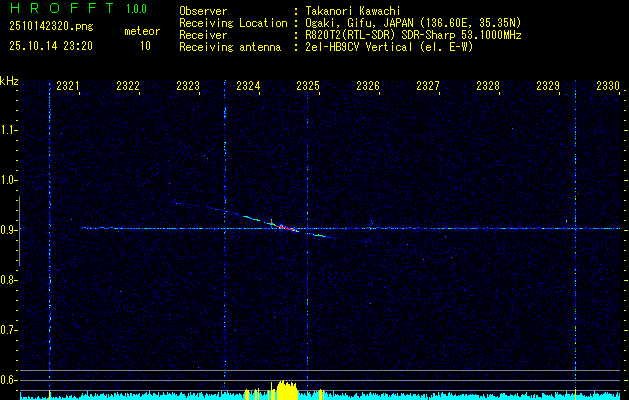629x400 pixels.
Task: Click the HROFFT program title
Action: [x=62, y=8]
